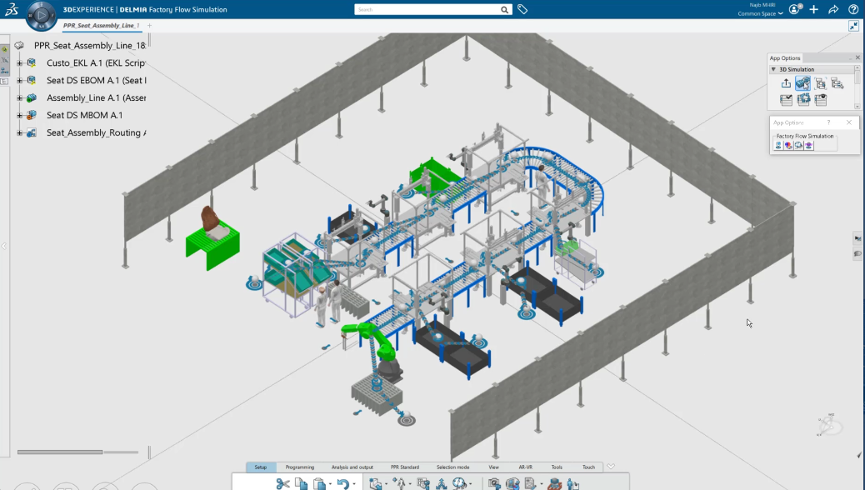The width and height of the screenshot is (866, 491).
Task: Click the tag icon beside search bar
Action: pyautogui.click(x=523, y=9)
